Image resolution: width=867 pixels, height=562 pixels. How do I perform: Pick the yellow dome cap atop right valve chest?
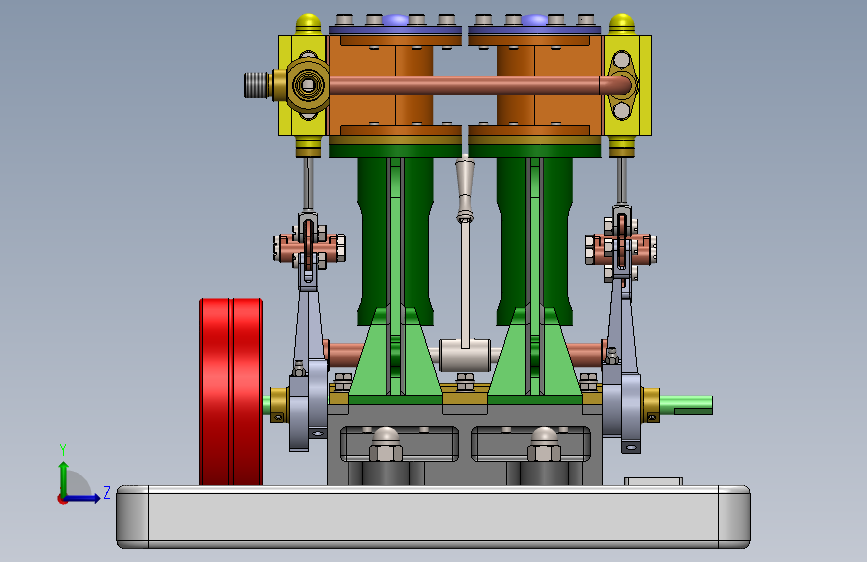click(x=621, y=24)
